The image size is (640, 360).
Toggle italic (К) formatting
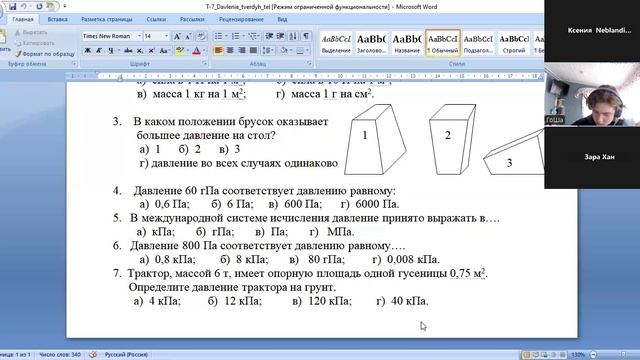point(99,51)
